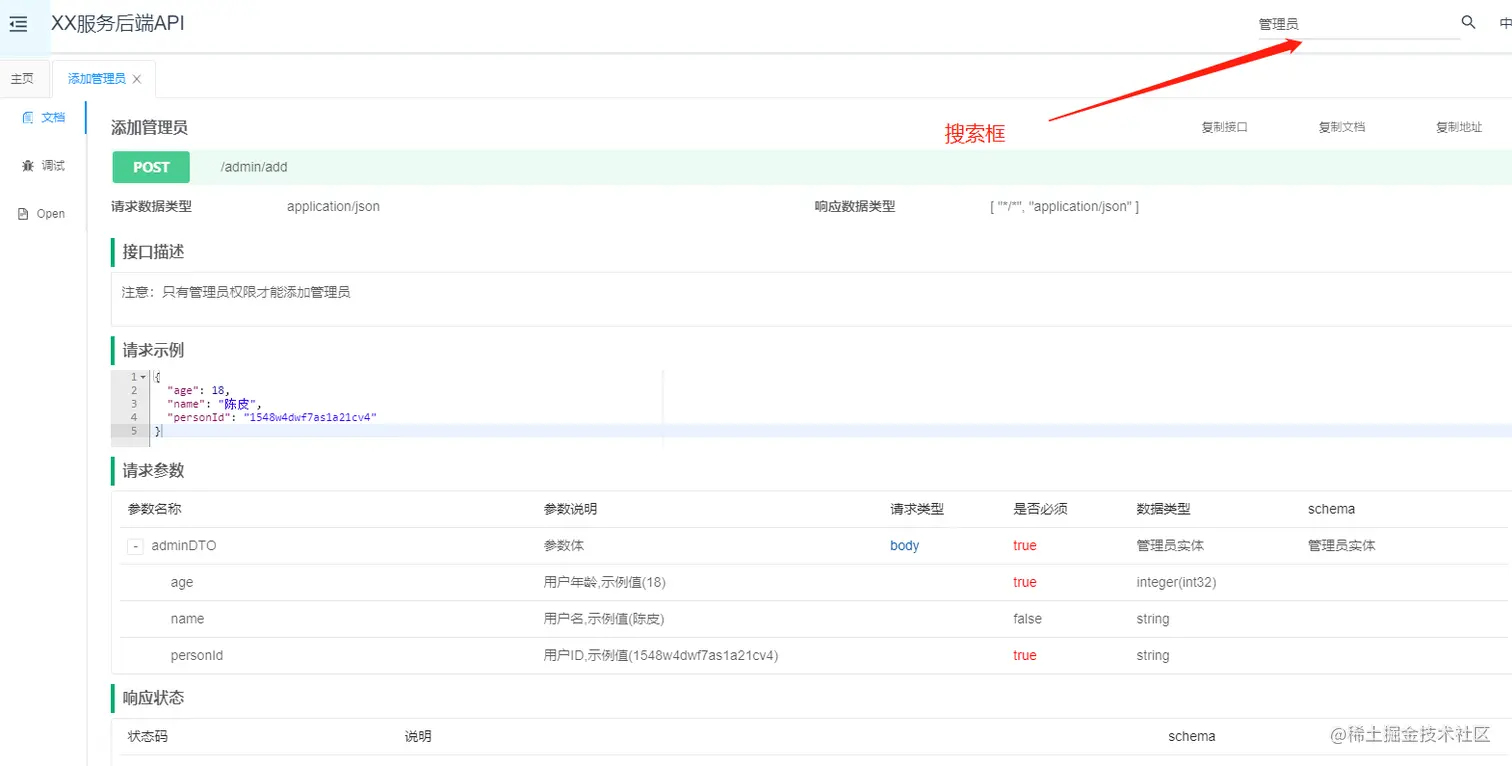Open the 文档 side tab
This screenshot has width=1512, height=766.
(x=43, y=117)
